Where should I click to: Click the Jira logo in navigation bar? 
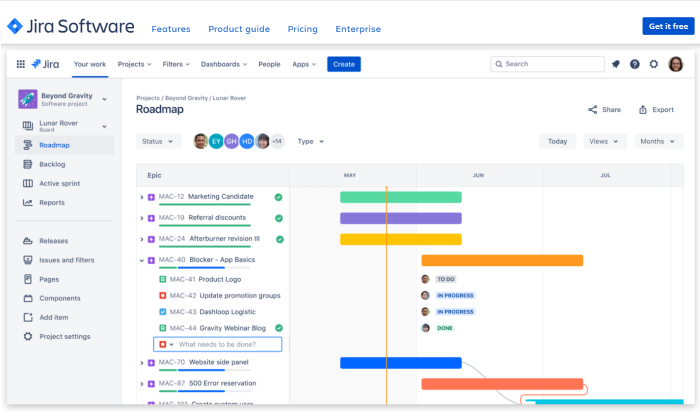click(x=45, y=64)
